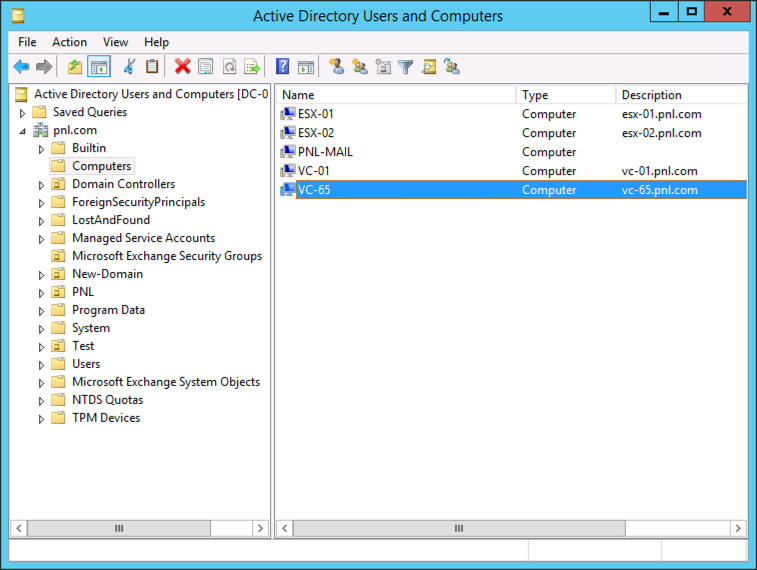
Task: Go back with the blue Back arrow
Action: [x=21, y=67]
